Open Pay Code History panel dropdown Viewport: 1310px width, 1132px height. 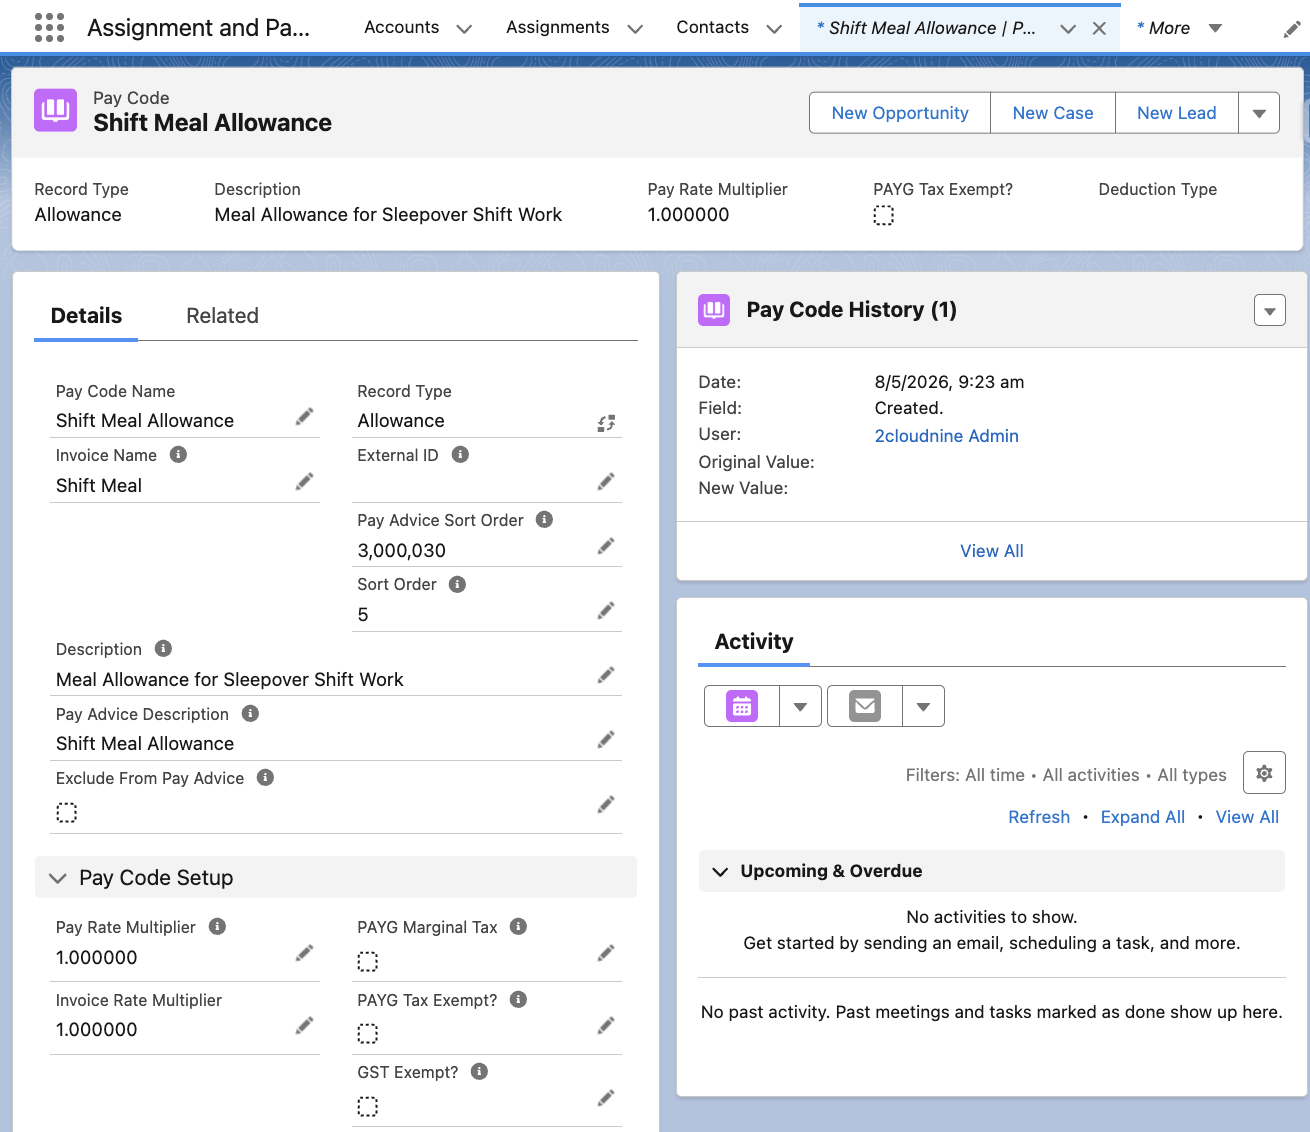(1270, 311)
